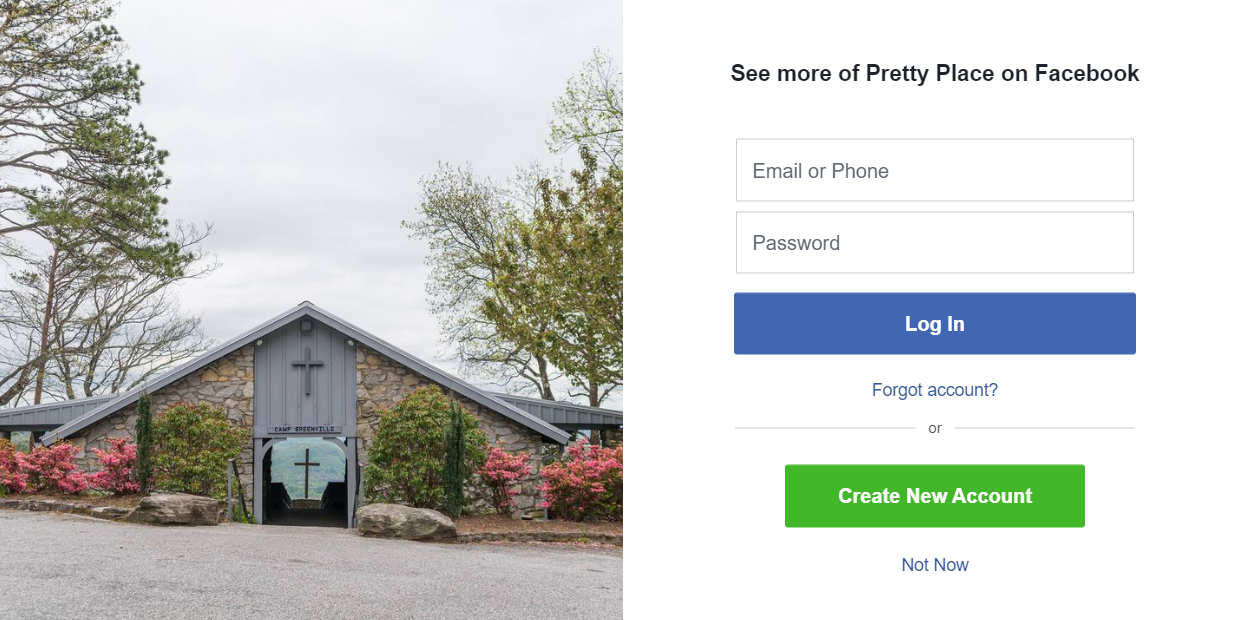This screenshot has height=620, width=1240.
Task: Click the "or" divider text
Action: tap(934, 428)
